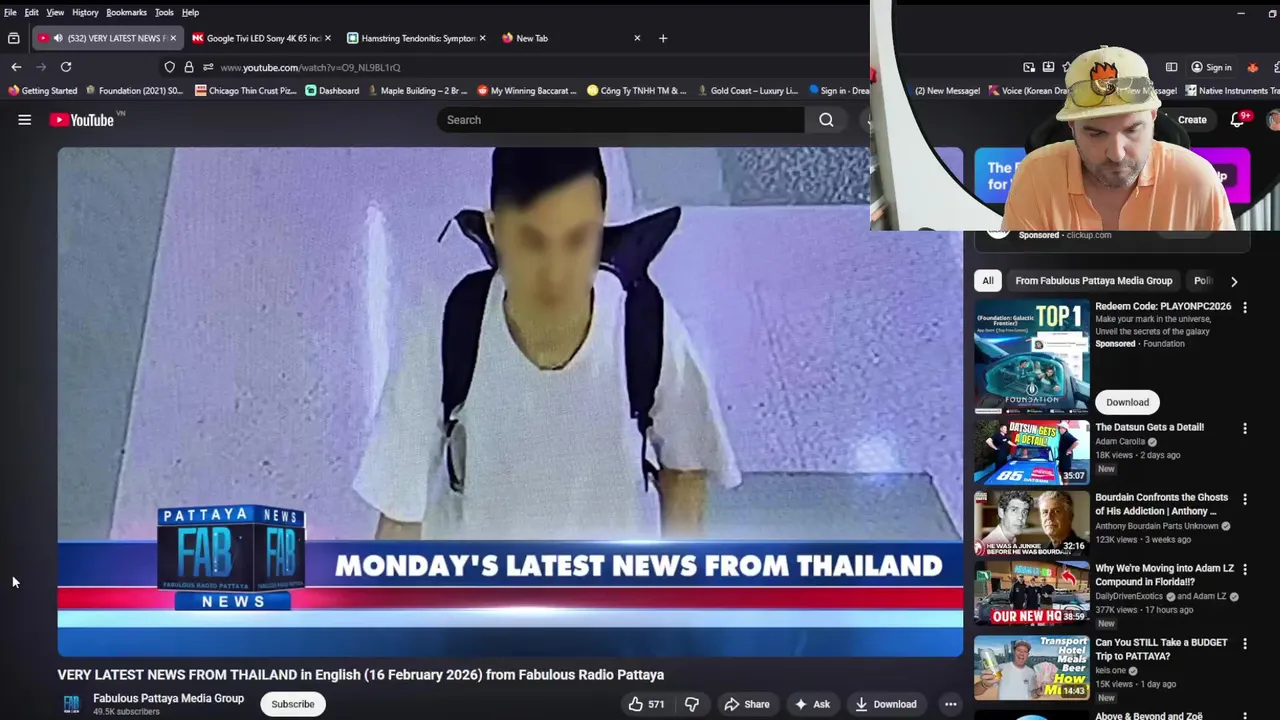The image size is (1280, 720).
Task: Like the video with thumbs up
Action: 645,704
